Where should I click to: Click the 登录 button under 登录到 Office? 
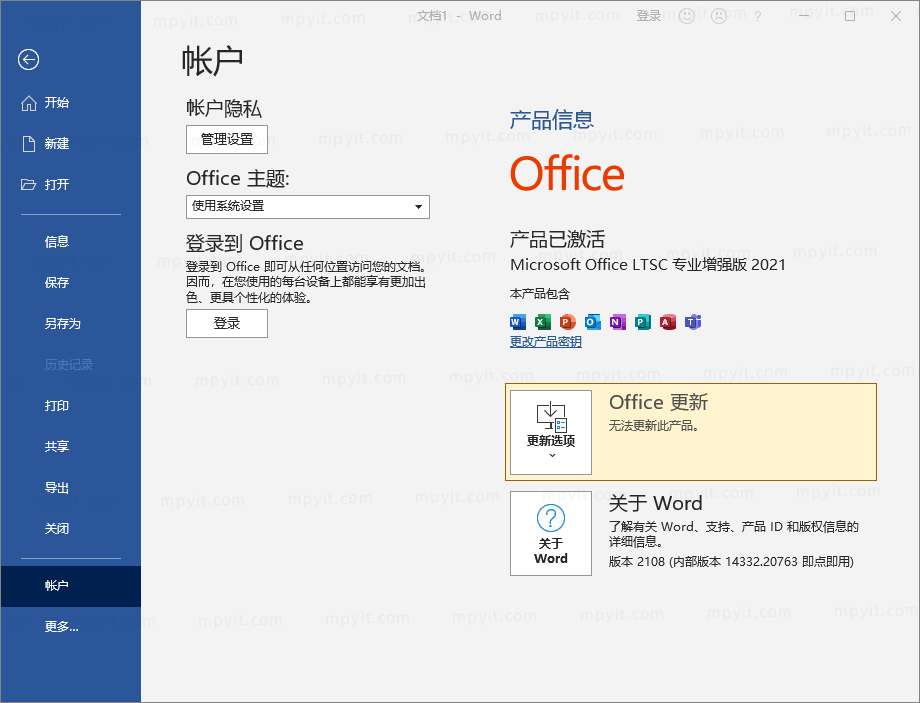coord(227,323)
